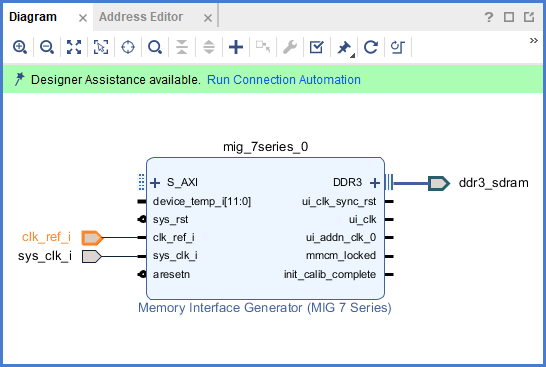This screenshot has width=546, height=367.
Task: Click the Expand All toolbar icon
Action: point(209,47)
